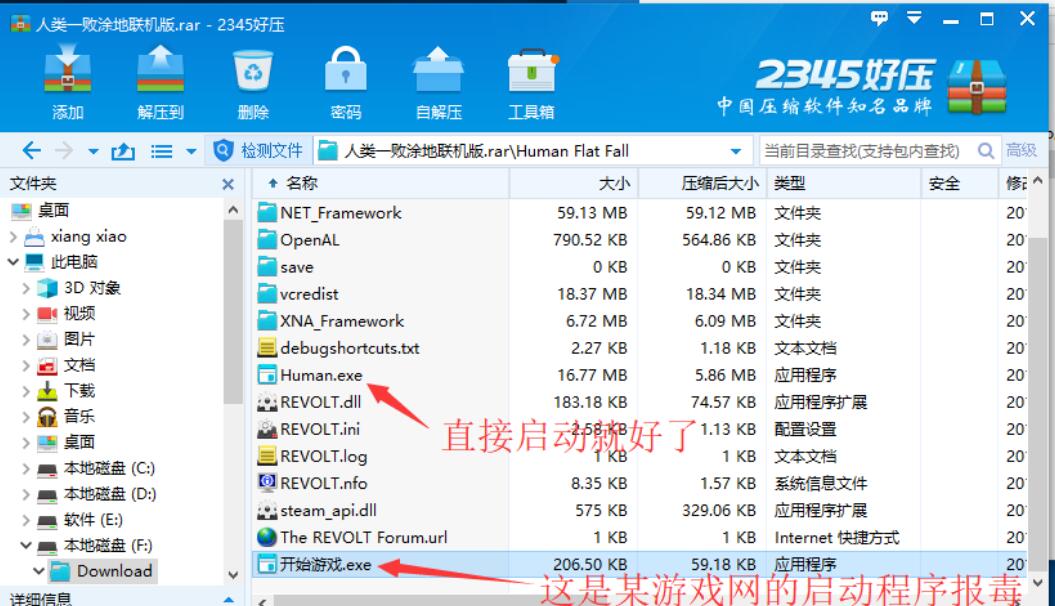Sort by the 类型 column header
Viewport: 1055px width, 606px height.
[x=843, y=183]
